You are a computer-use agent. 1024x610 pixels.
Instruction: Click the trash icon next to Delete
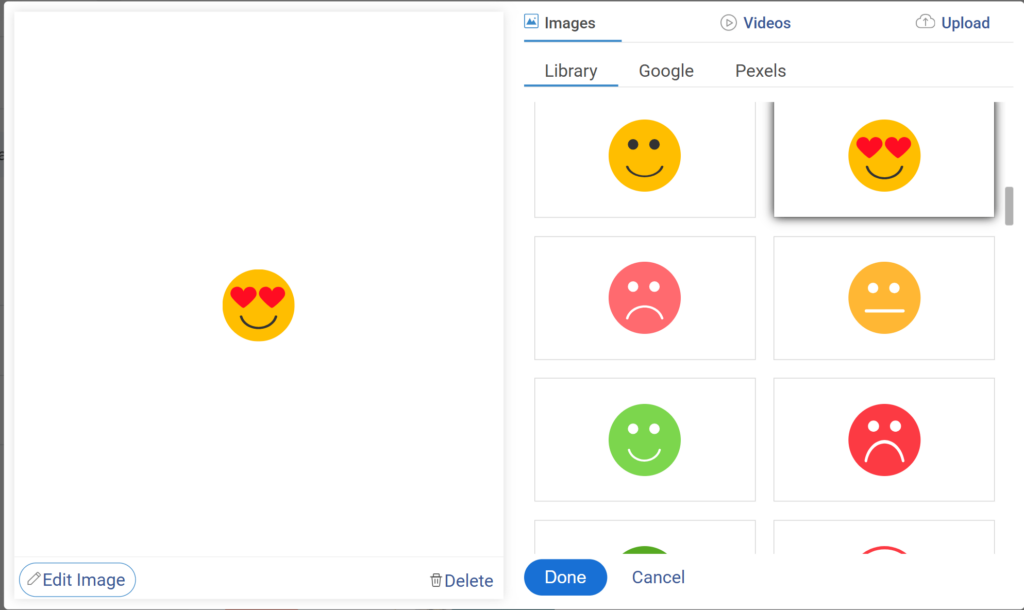436,580
